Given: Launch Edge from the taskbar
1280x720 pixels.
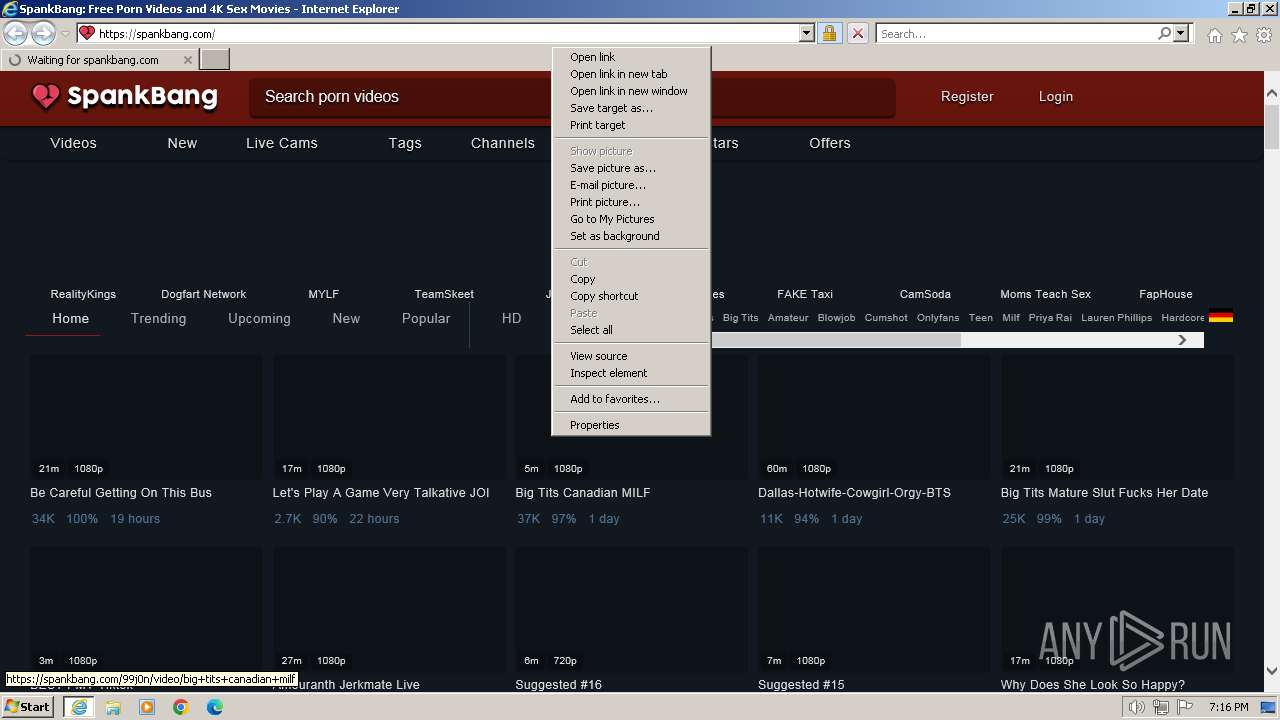Looking at the screenshot, I should click(x=215, y=707).
